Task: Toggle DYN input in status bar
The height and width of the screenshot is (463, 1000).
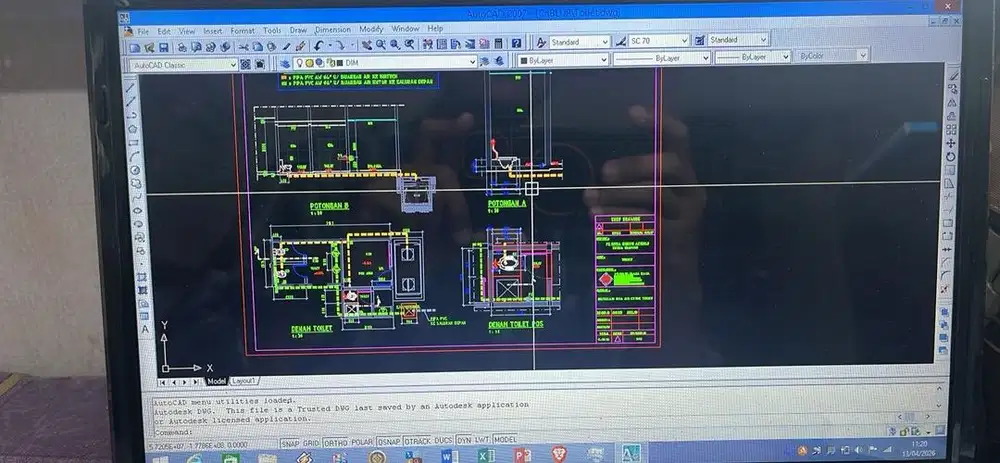Action: pos(464,440)
